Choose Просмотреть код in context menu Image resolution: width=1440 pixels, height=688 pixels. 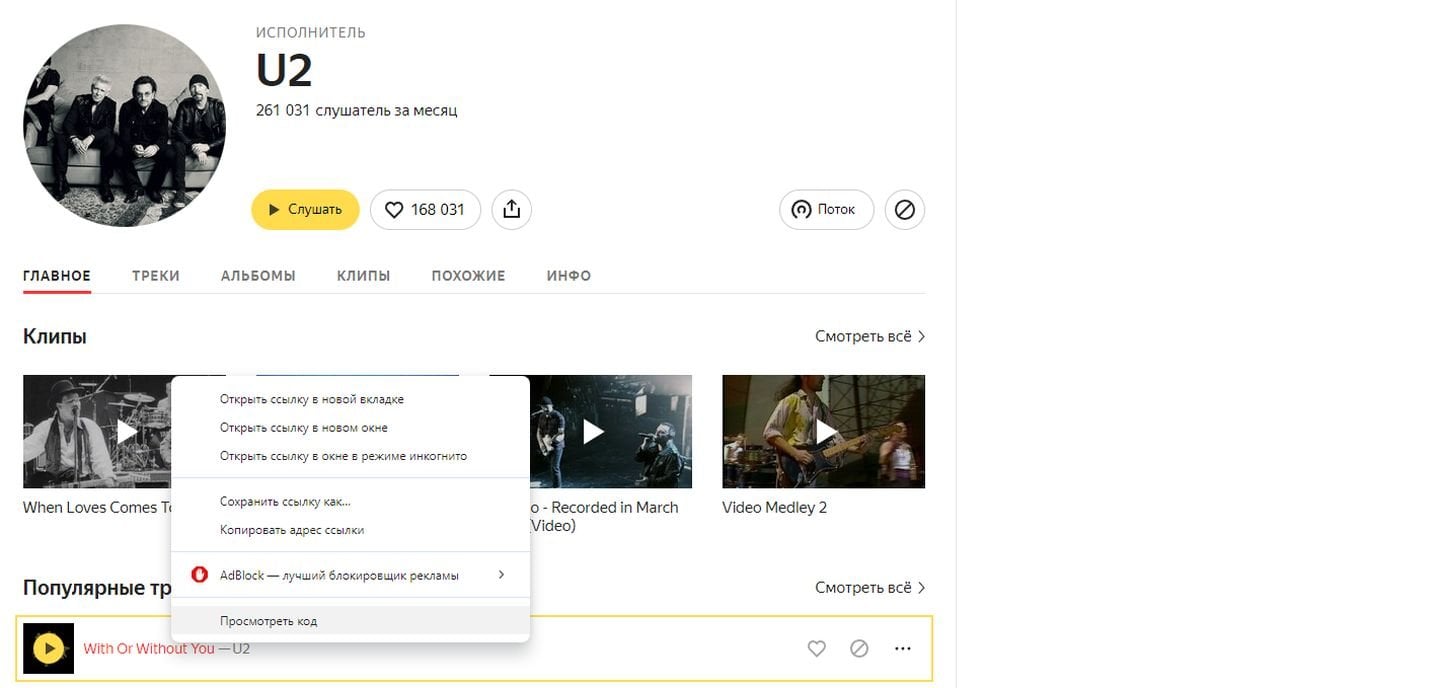click(350, 621)
